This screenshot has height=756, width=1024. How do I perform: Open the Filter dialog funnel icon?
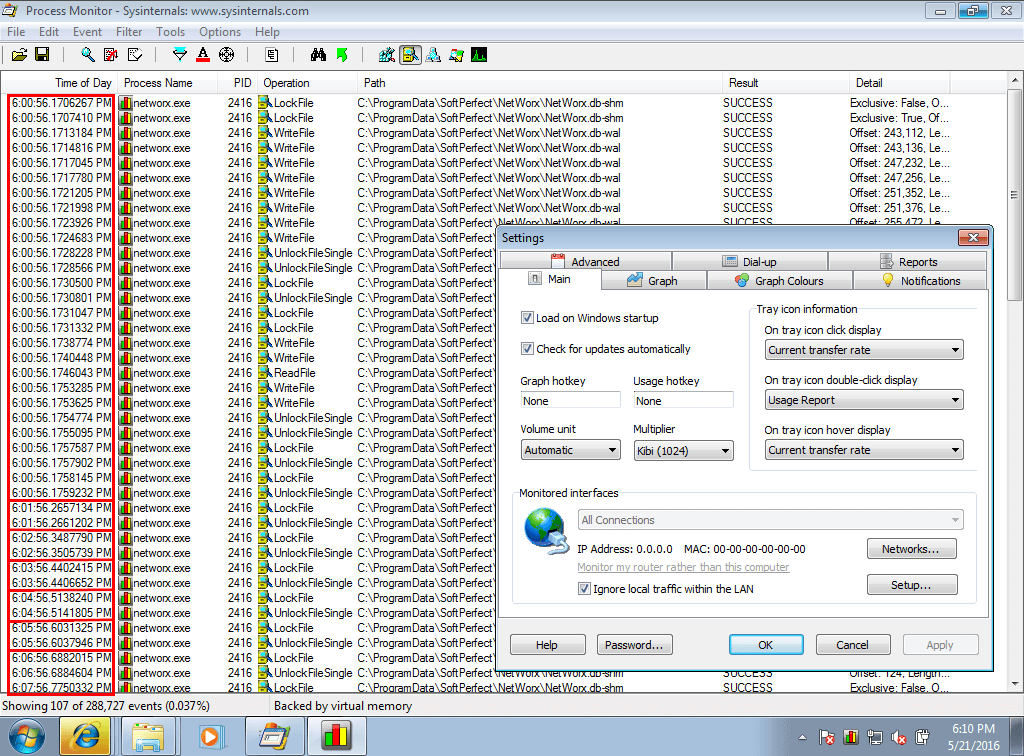pyautogui.click(x=180, y=55)
